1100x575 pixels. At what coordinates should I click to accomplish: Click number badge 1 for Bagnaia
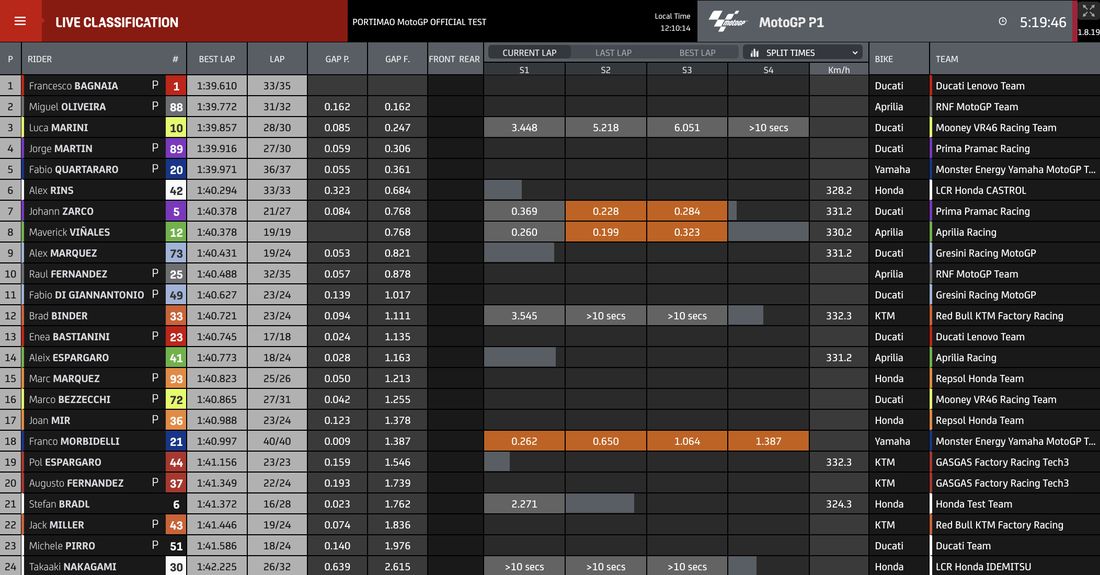click(175, 86)
